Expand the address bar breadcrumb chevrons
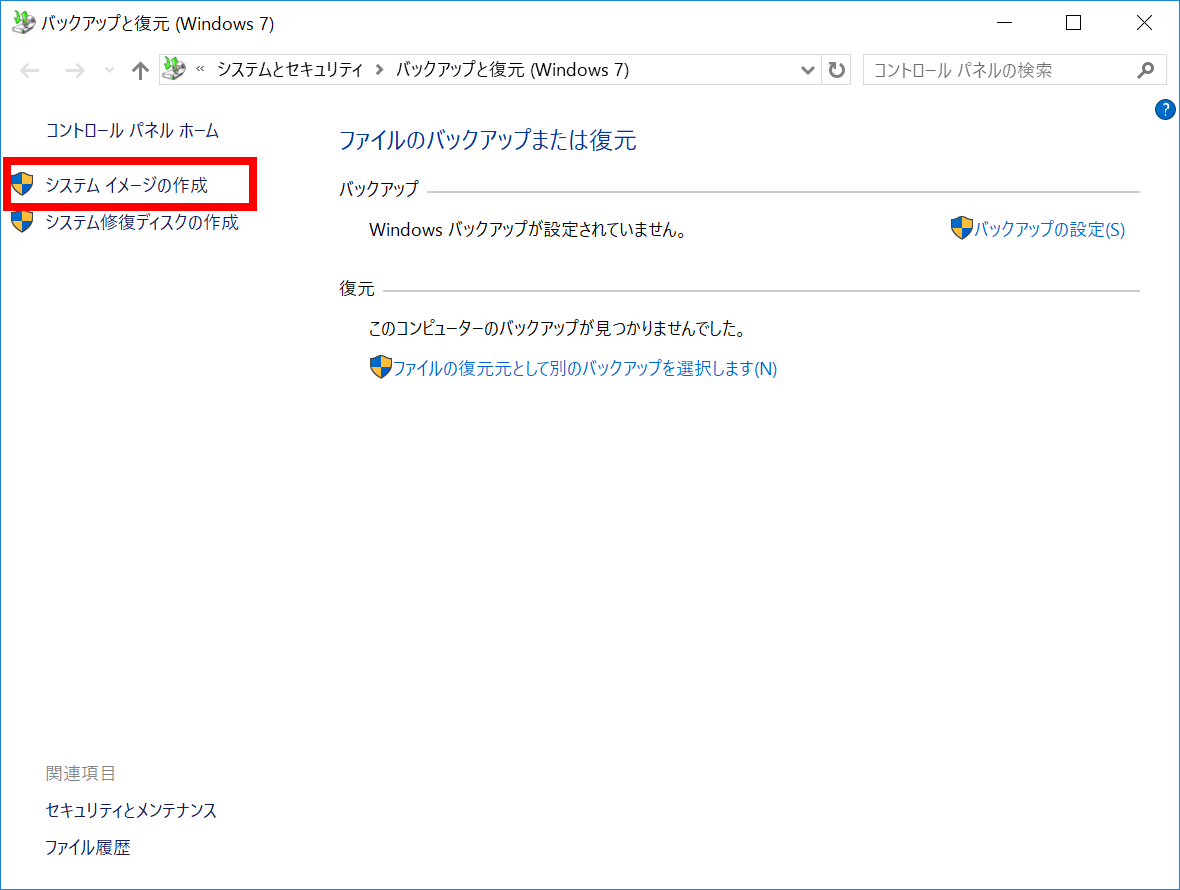1180x890 pixels. click(200, 69)
